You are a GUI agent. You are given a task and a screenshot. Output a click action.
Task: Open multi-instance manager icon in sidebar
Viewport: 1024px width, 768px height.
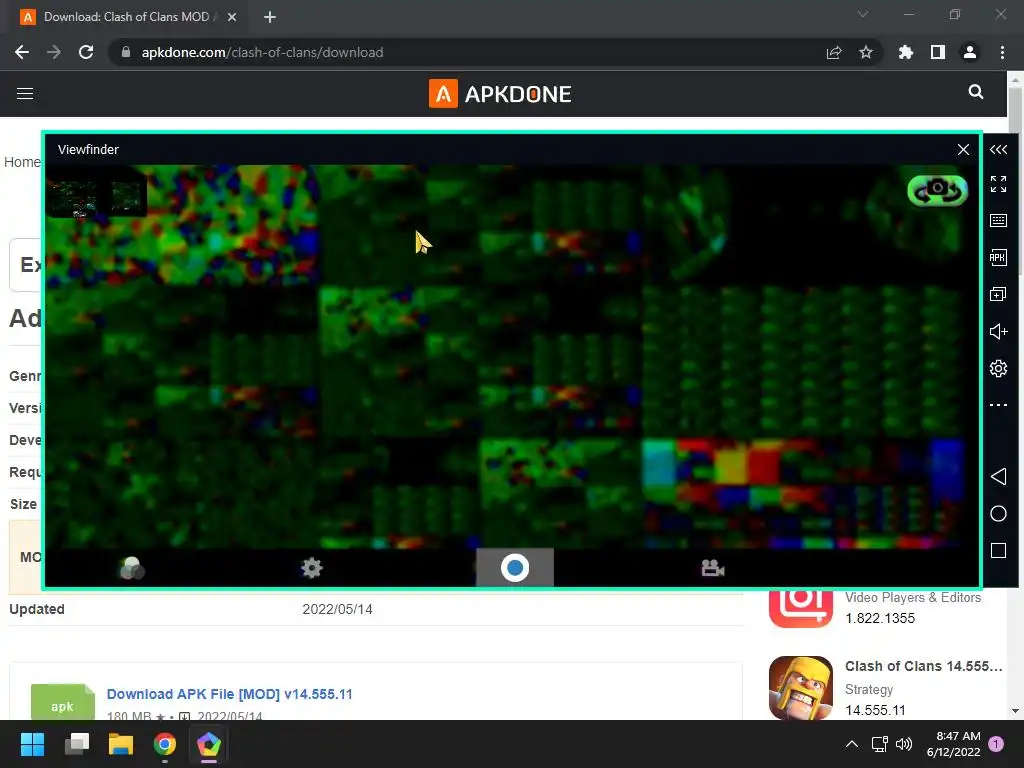click(x=998, y=295)
